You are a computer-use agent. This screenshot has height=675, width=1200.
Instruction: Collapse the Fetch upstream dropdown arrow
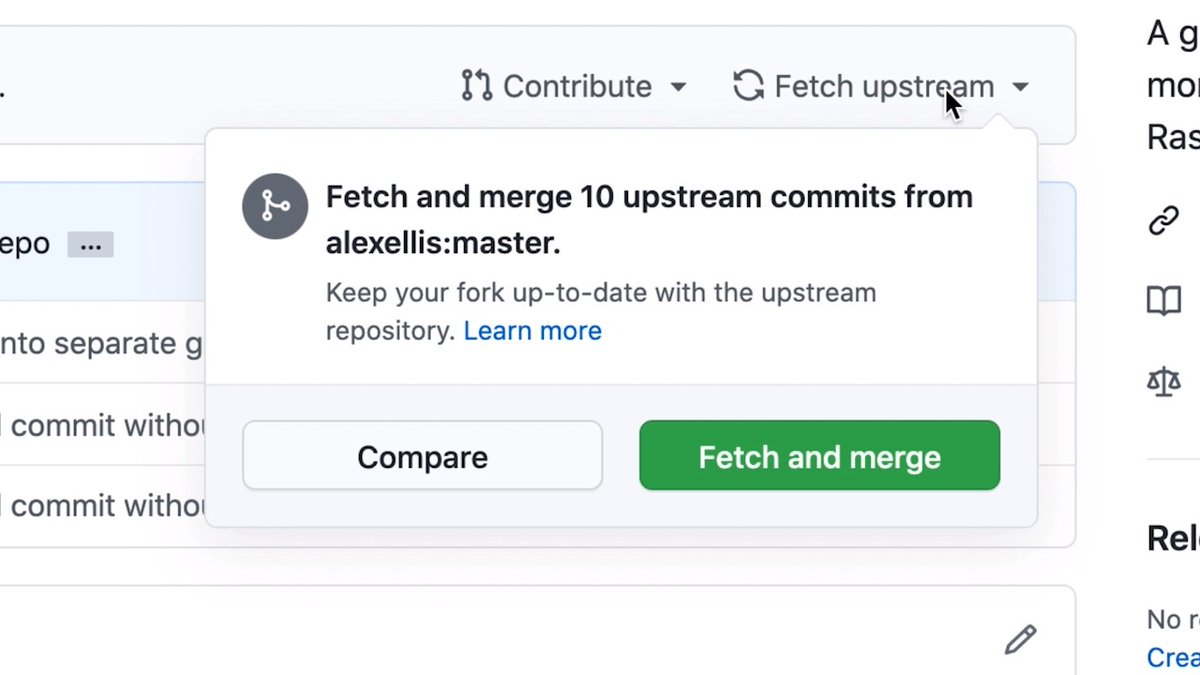pyautogui.click(x=1020, y=87)
